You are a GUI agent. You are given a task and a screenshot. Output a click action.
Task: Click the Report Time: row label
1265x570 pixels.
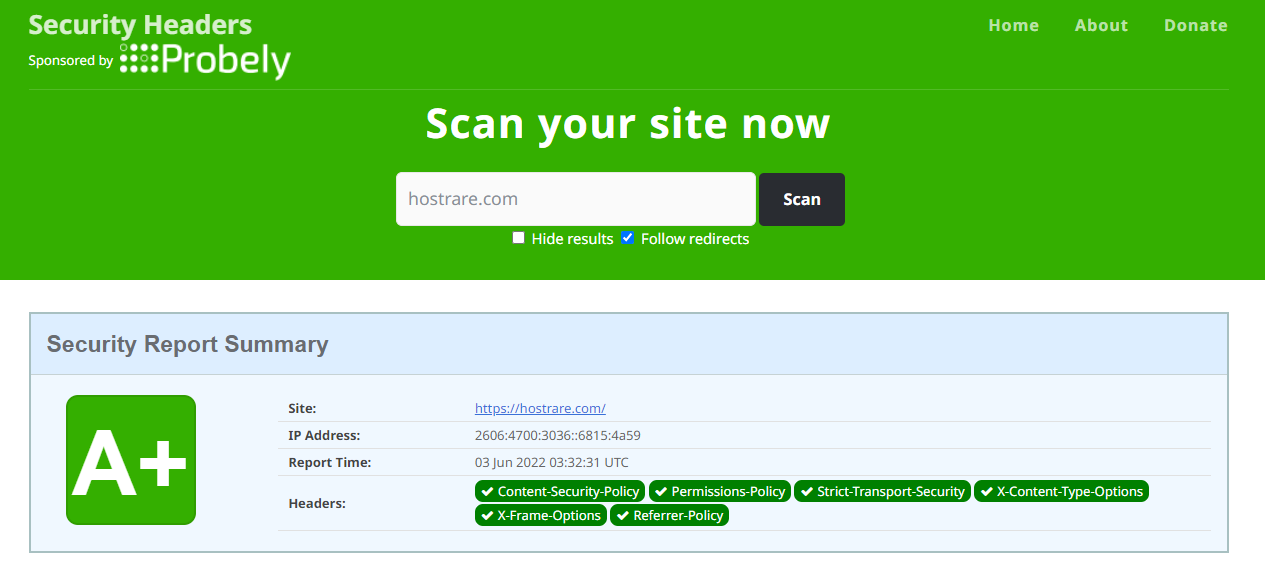tap(330, 462)
